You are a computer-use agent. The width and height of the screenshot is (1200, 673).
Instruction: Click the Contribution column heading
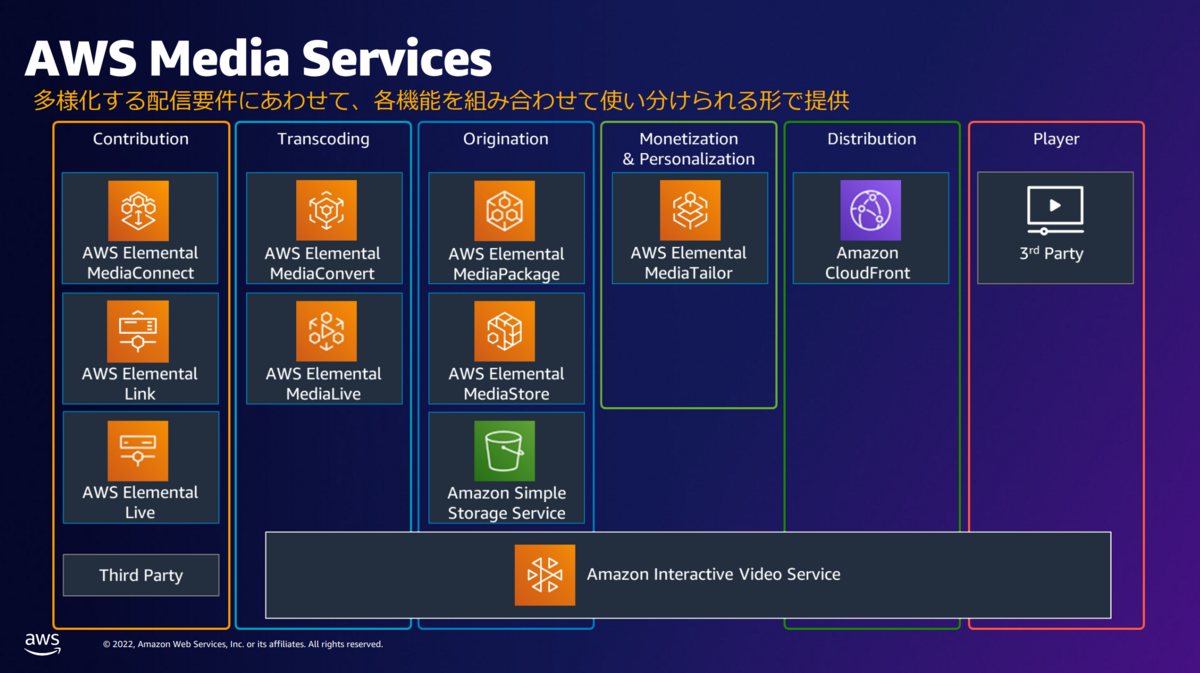click(141, 139)
